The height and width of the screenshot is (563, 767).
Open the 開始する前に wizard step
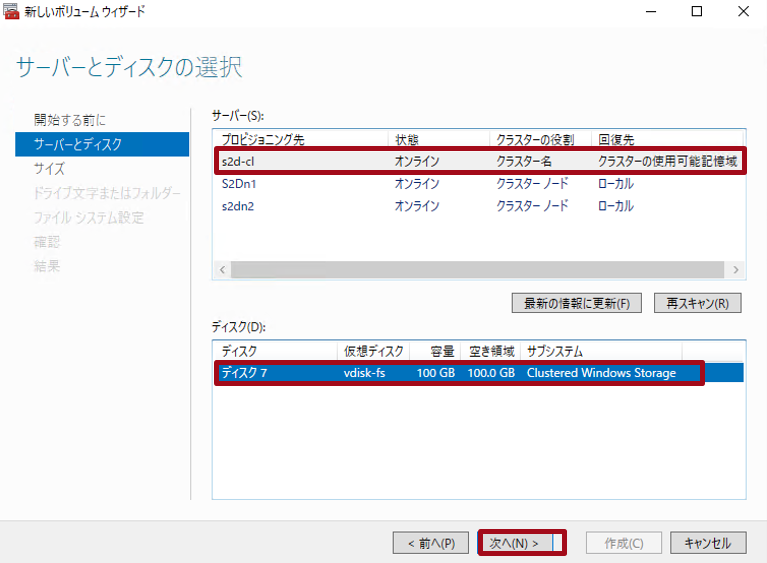click(69, 120)
